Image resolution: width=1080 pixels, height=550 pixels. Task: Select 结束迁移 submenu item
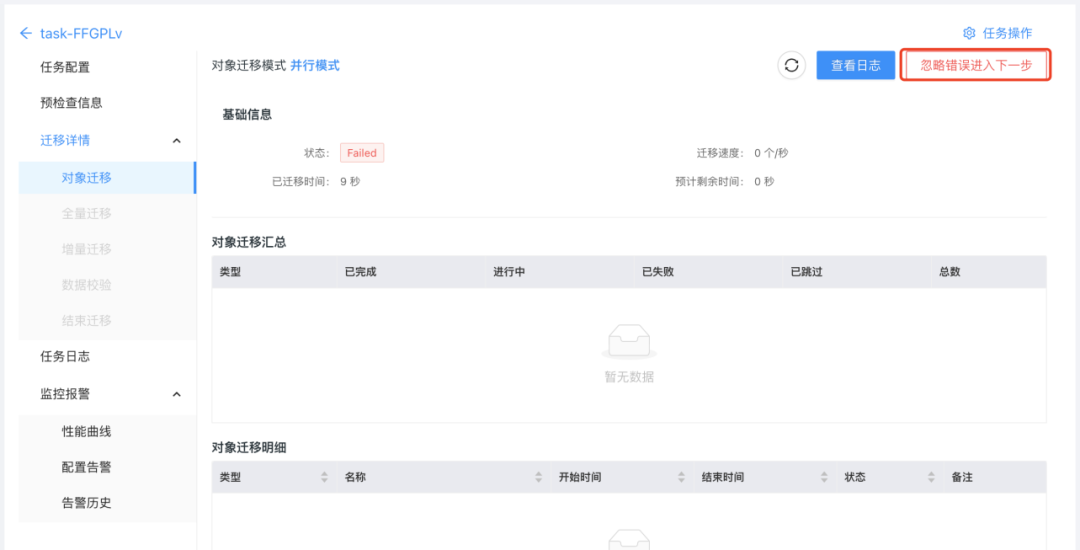point(87,321)
